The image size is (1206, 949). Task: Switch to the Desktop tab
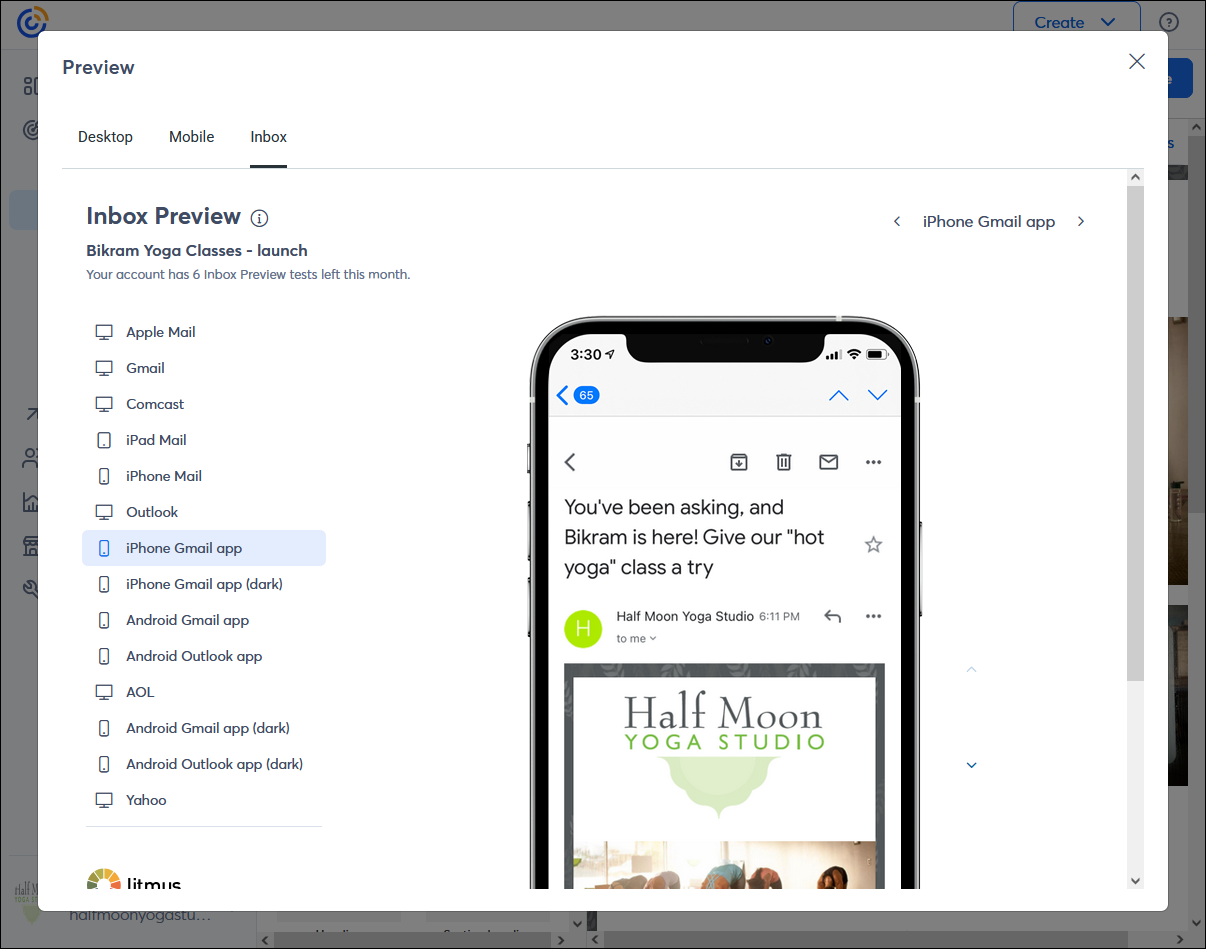tap(105, 137)
